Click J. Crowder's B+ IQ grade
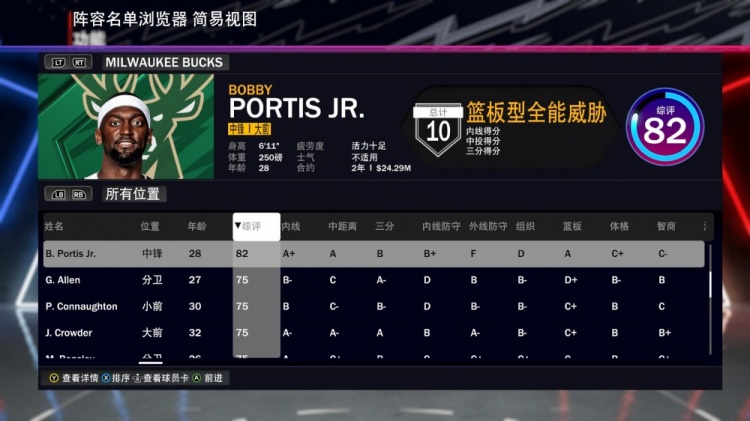The width and height of the screenshot is (750, 421). click(664, 332)
